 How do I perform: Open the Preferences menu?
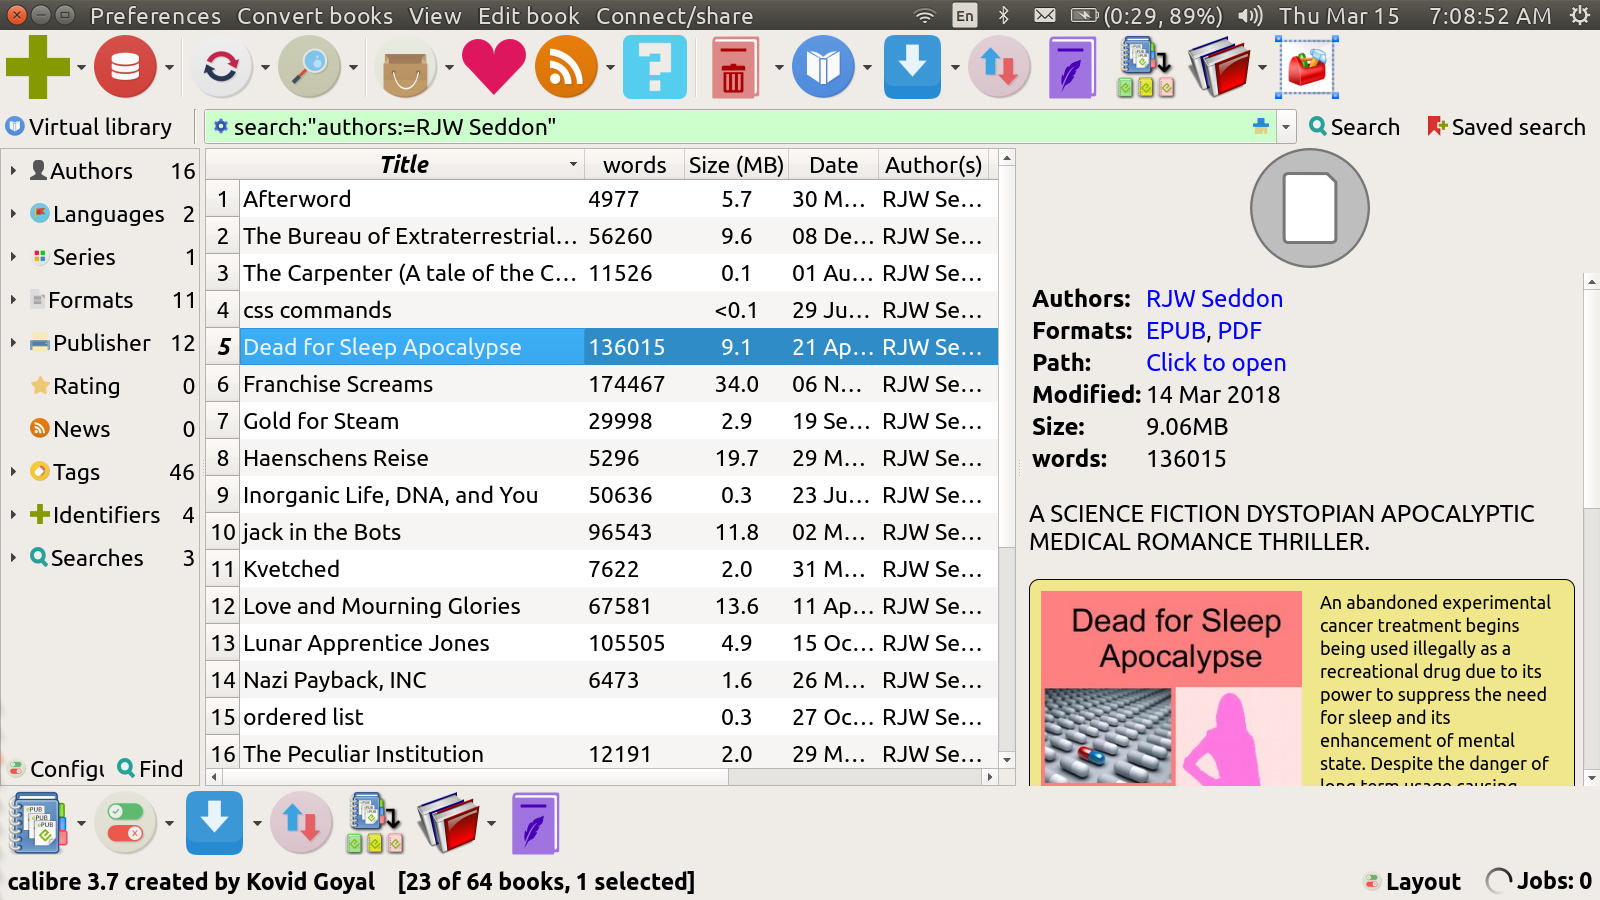coord(155,16)
